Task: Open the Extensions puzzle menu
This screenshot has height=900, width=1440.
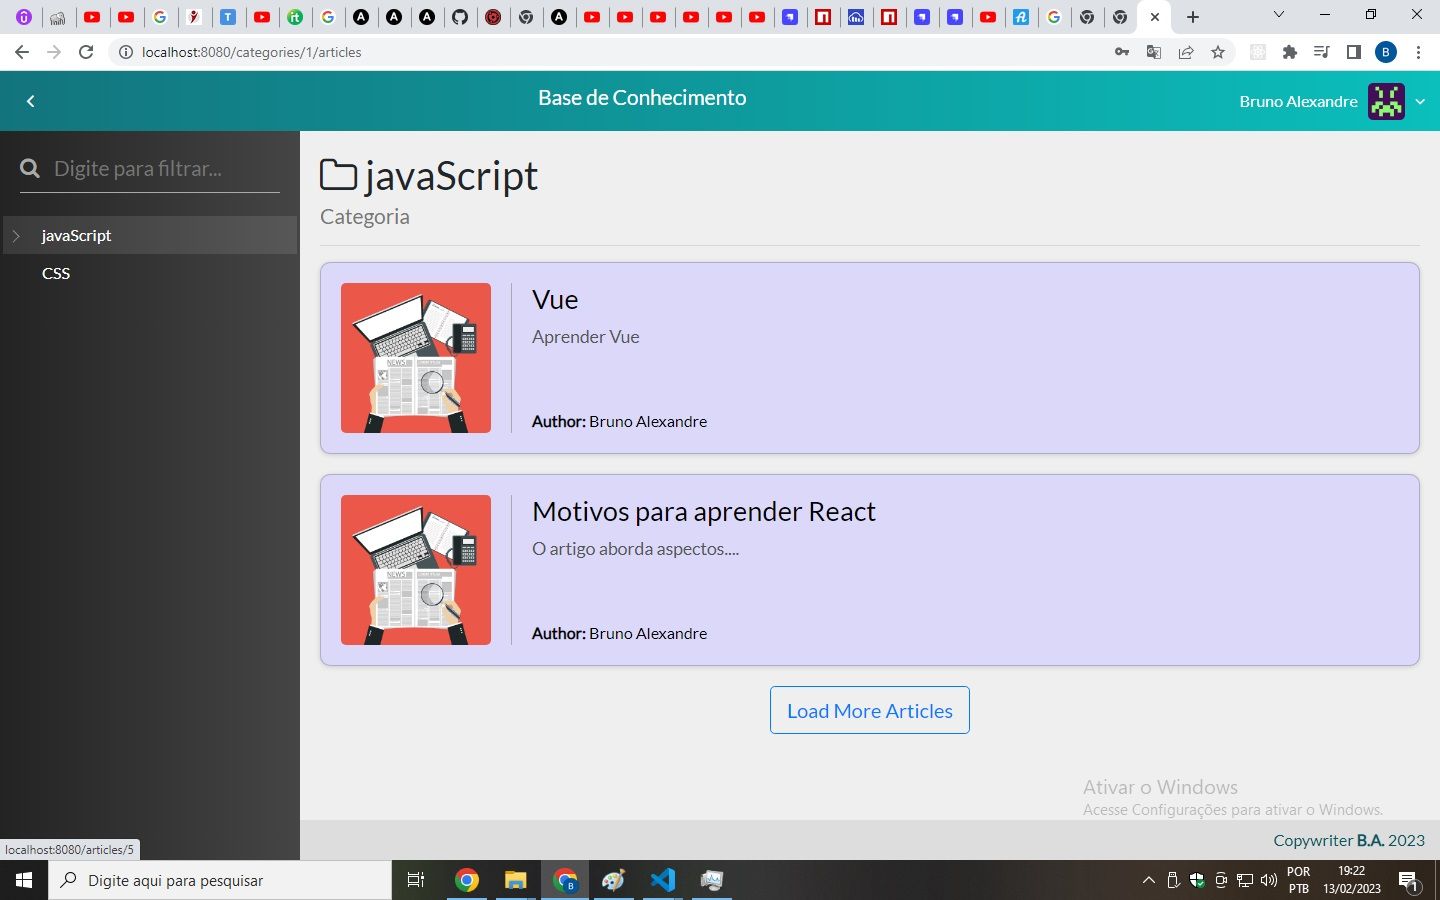Action: [x=1290, y=52]
